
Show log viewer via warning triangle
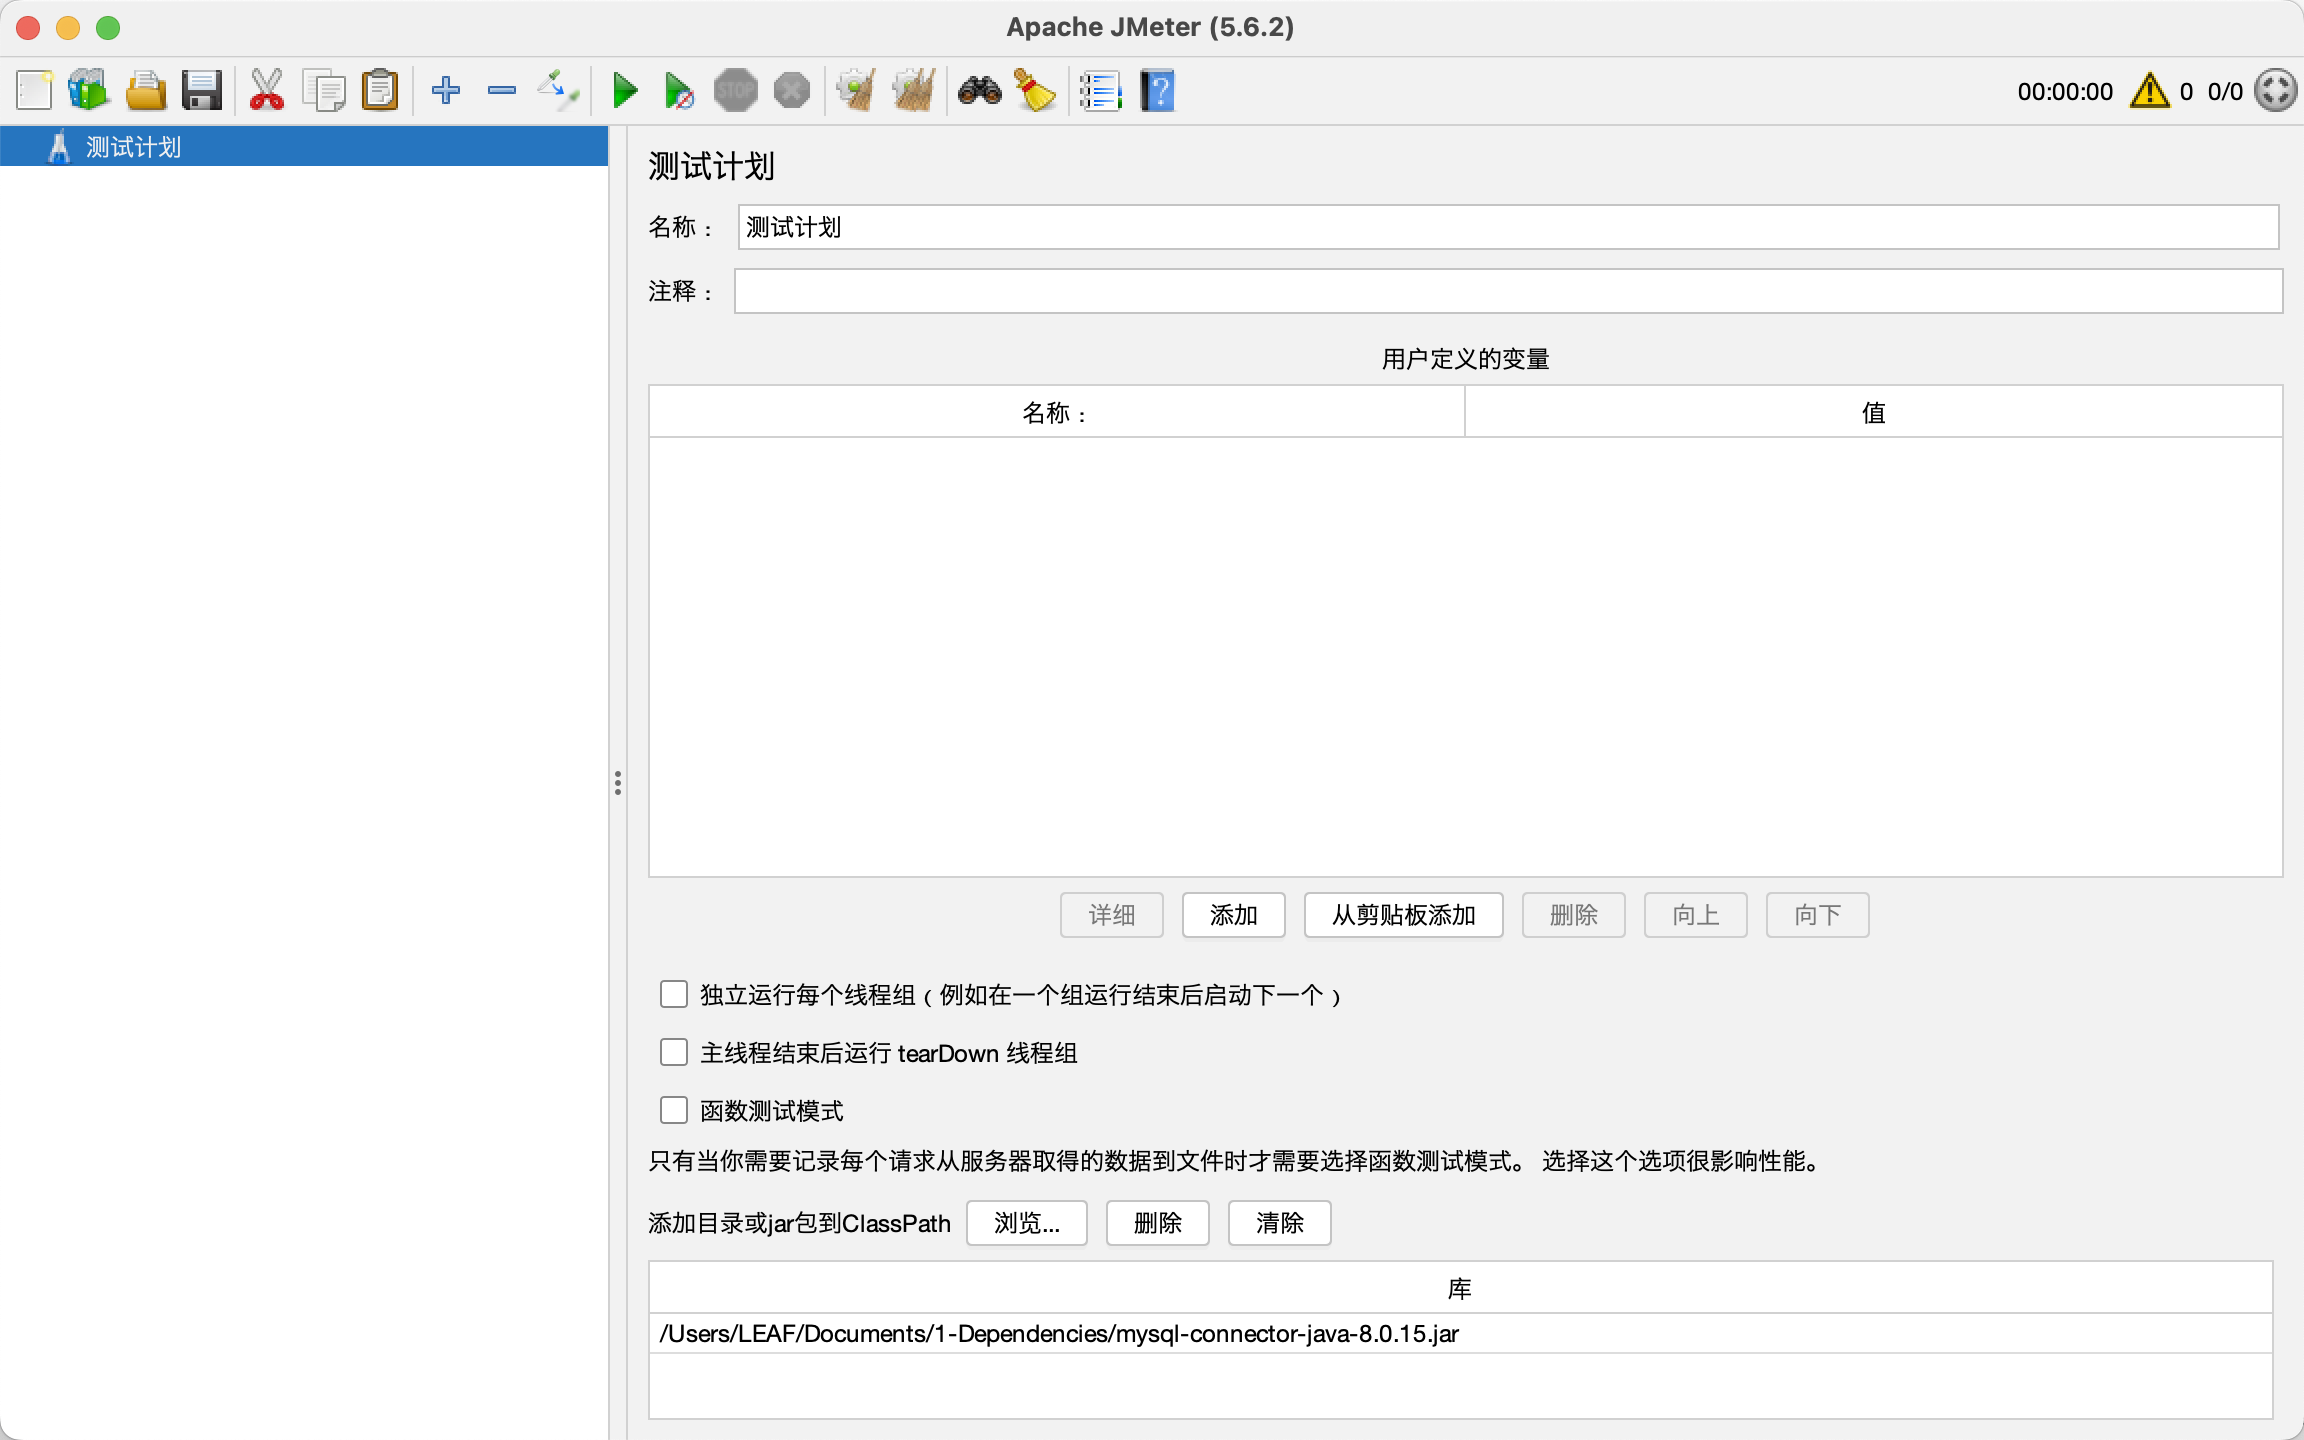coord(2150,91)
